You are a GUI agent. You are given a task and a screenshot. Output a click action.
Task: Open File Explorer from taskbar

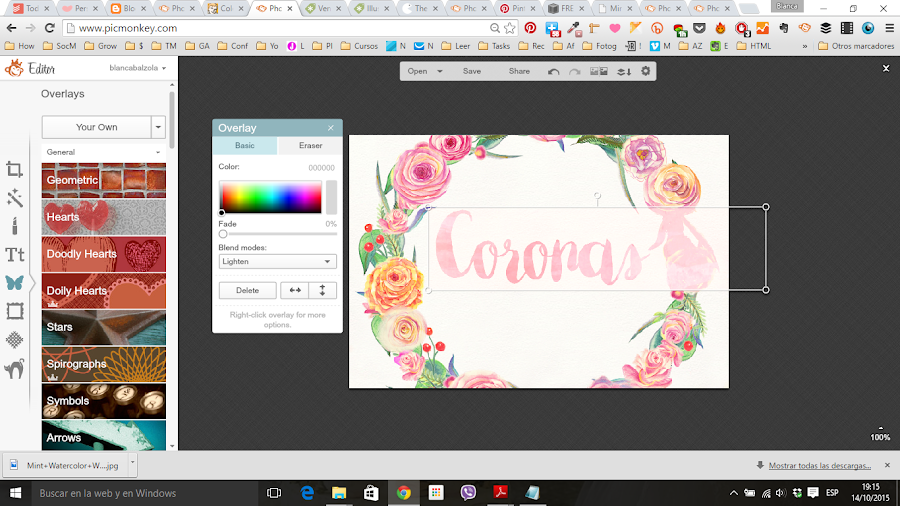click(339, 493)
